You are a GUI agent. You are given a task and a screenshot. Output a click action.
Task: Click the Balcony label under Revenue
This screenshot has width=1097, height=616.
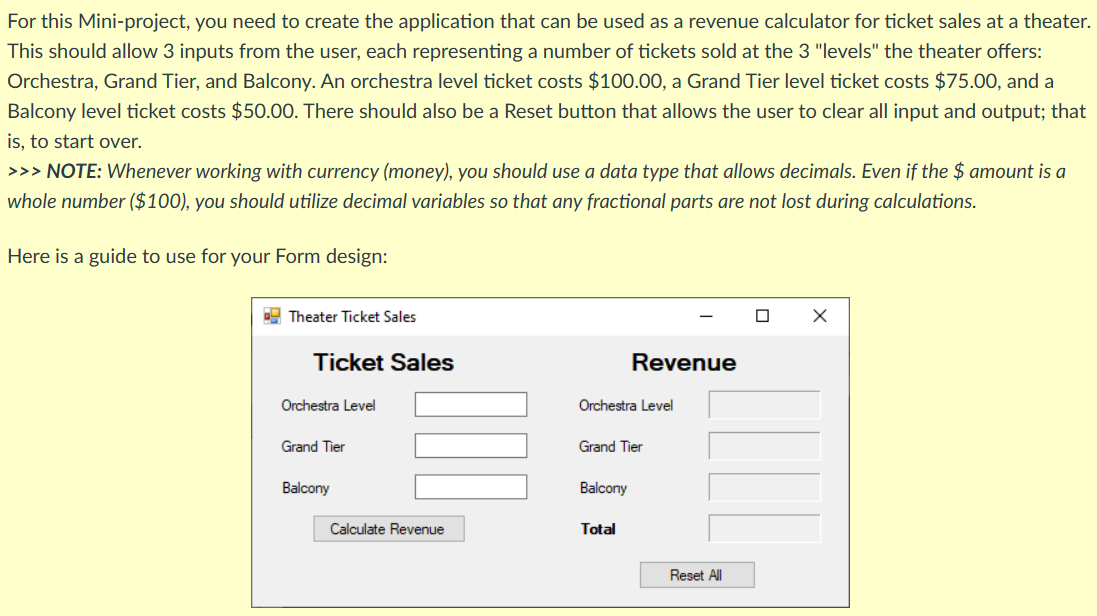tap(601, 488)
